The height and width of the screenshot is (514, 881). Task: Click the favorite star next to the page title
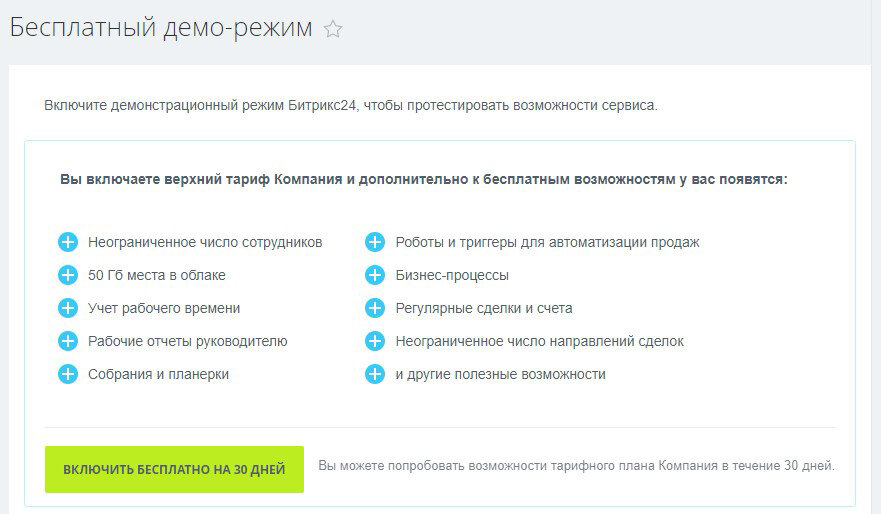click(333, 29)
